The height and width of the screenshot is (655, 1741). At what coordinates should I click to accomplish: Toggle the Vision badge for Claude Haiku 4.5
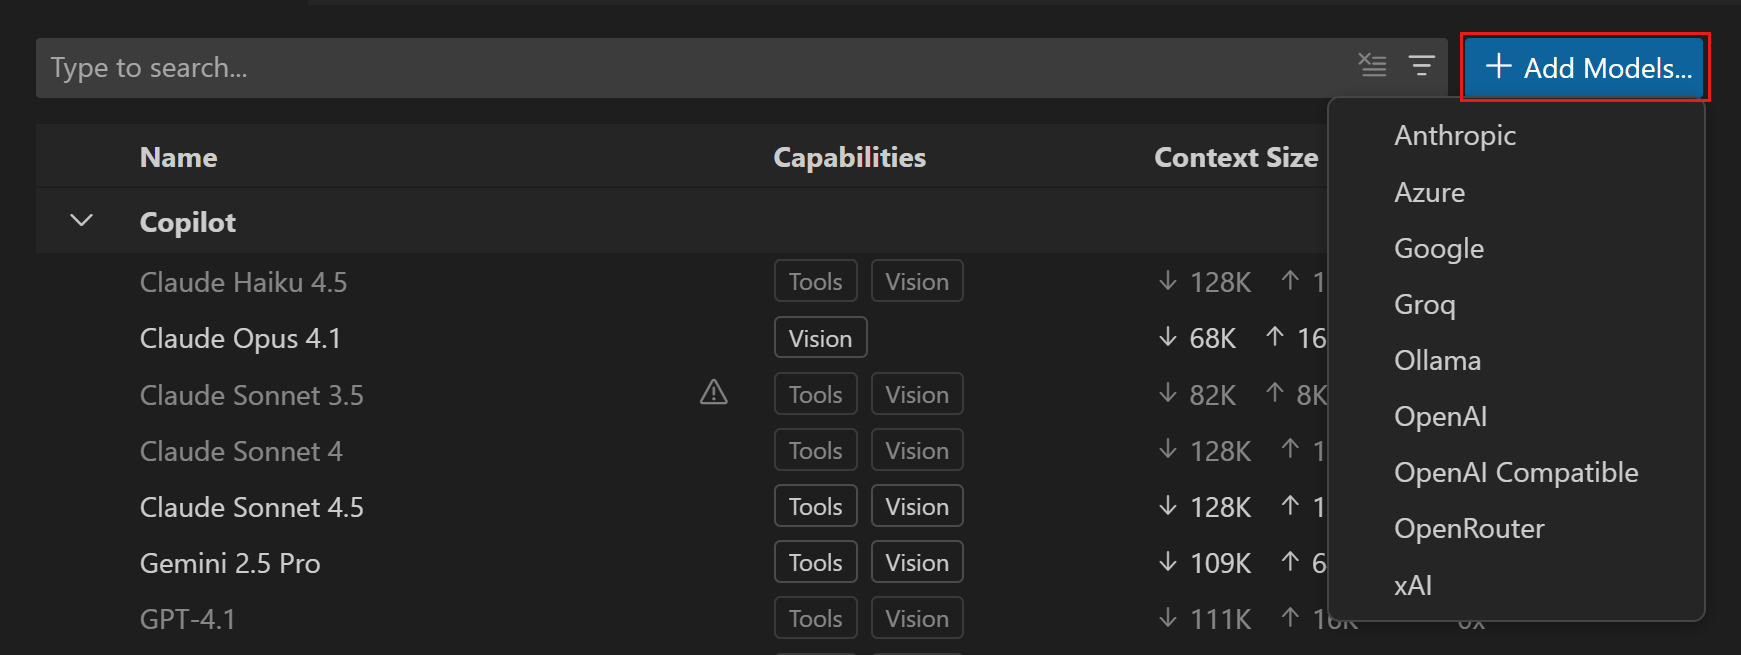916,280
